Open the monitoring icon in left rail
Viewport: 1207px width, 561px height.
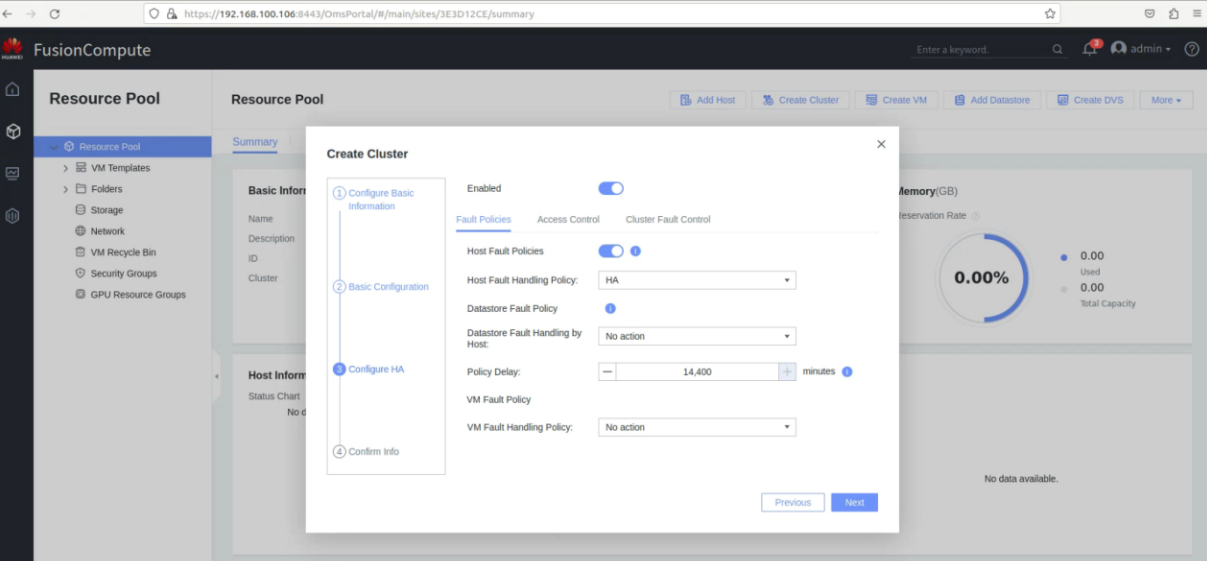tap(13, 173)
